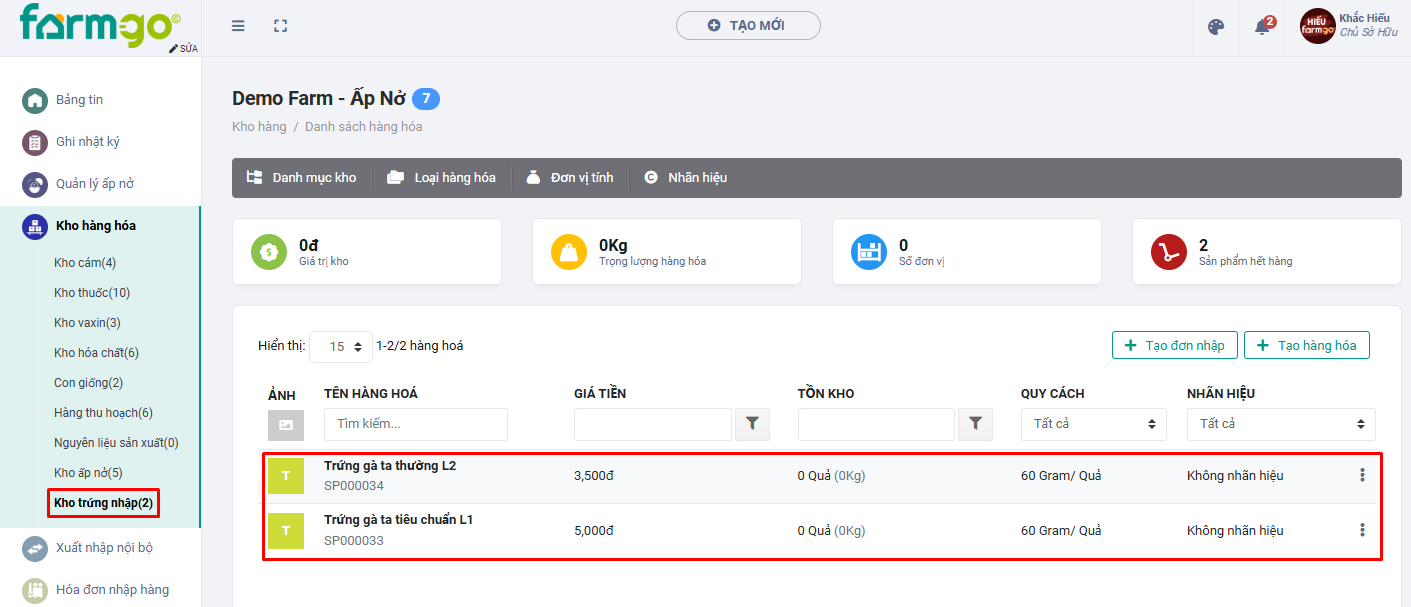Screen dimensions: 1411x607
Task: Open Loại hàng hóa toolbar tab
Action: click(x=442, y=178)
